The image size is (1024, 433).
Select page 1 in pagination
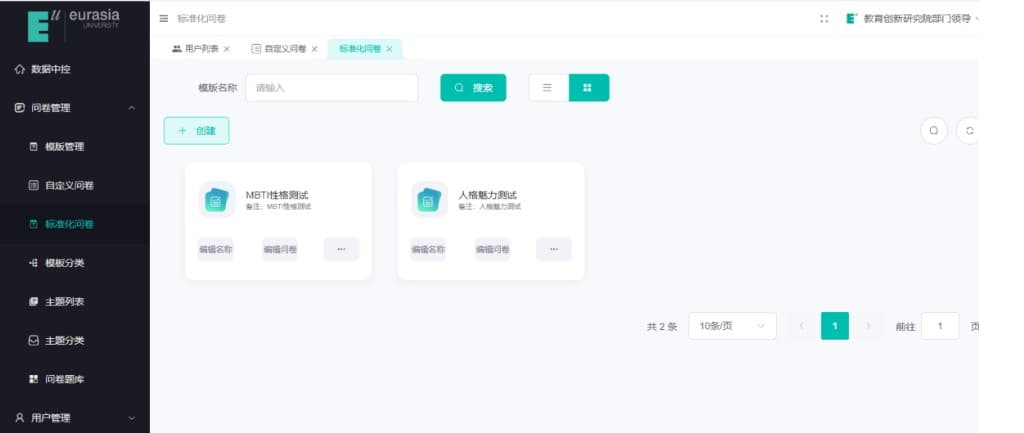click(835, 326)
